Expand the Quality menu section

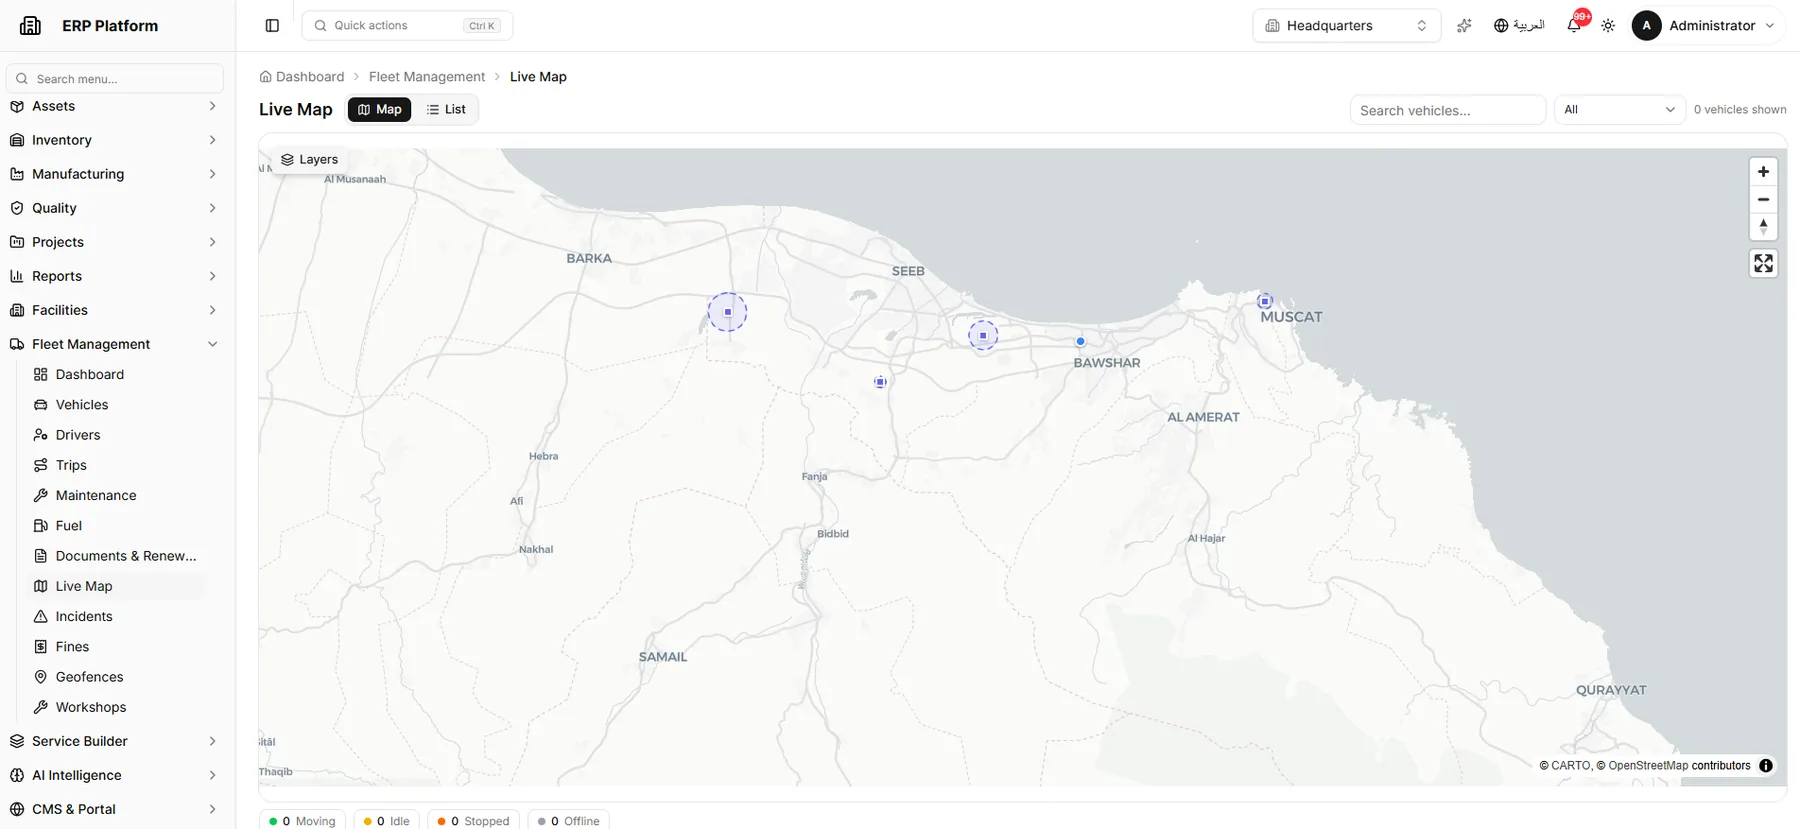click(x=114, y=208)
